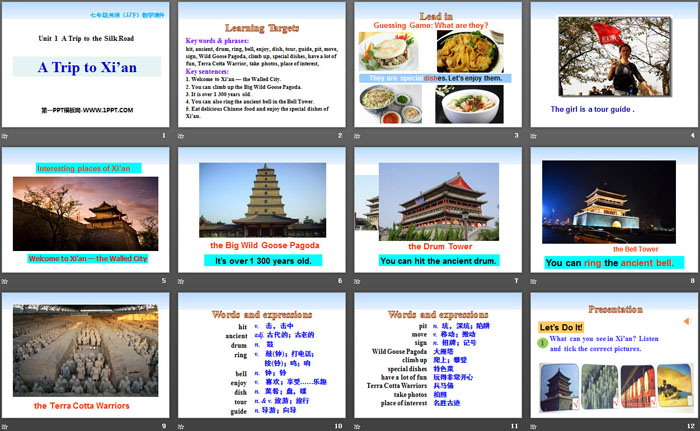The height and width of the screenshot is (431, 700).
Task: Click the "Let's Do It!" label
Action: [563, 327]
